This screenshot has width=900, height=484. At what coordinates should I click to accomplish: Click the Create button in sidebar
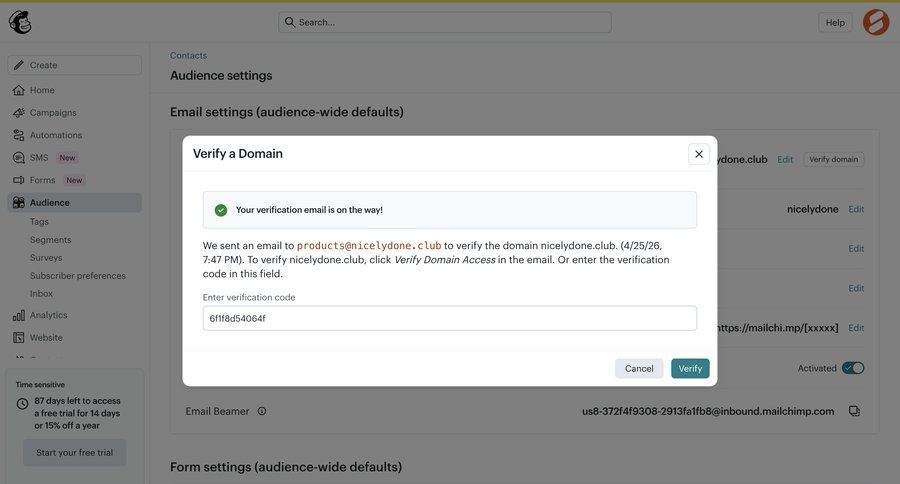click(75, 65)
